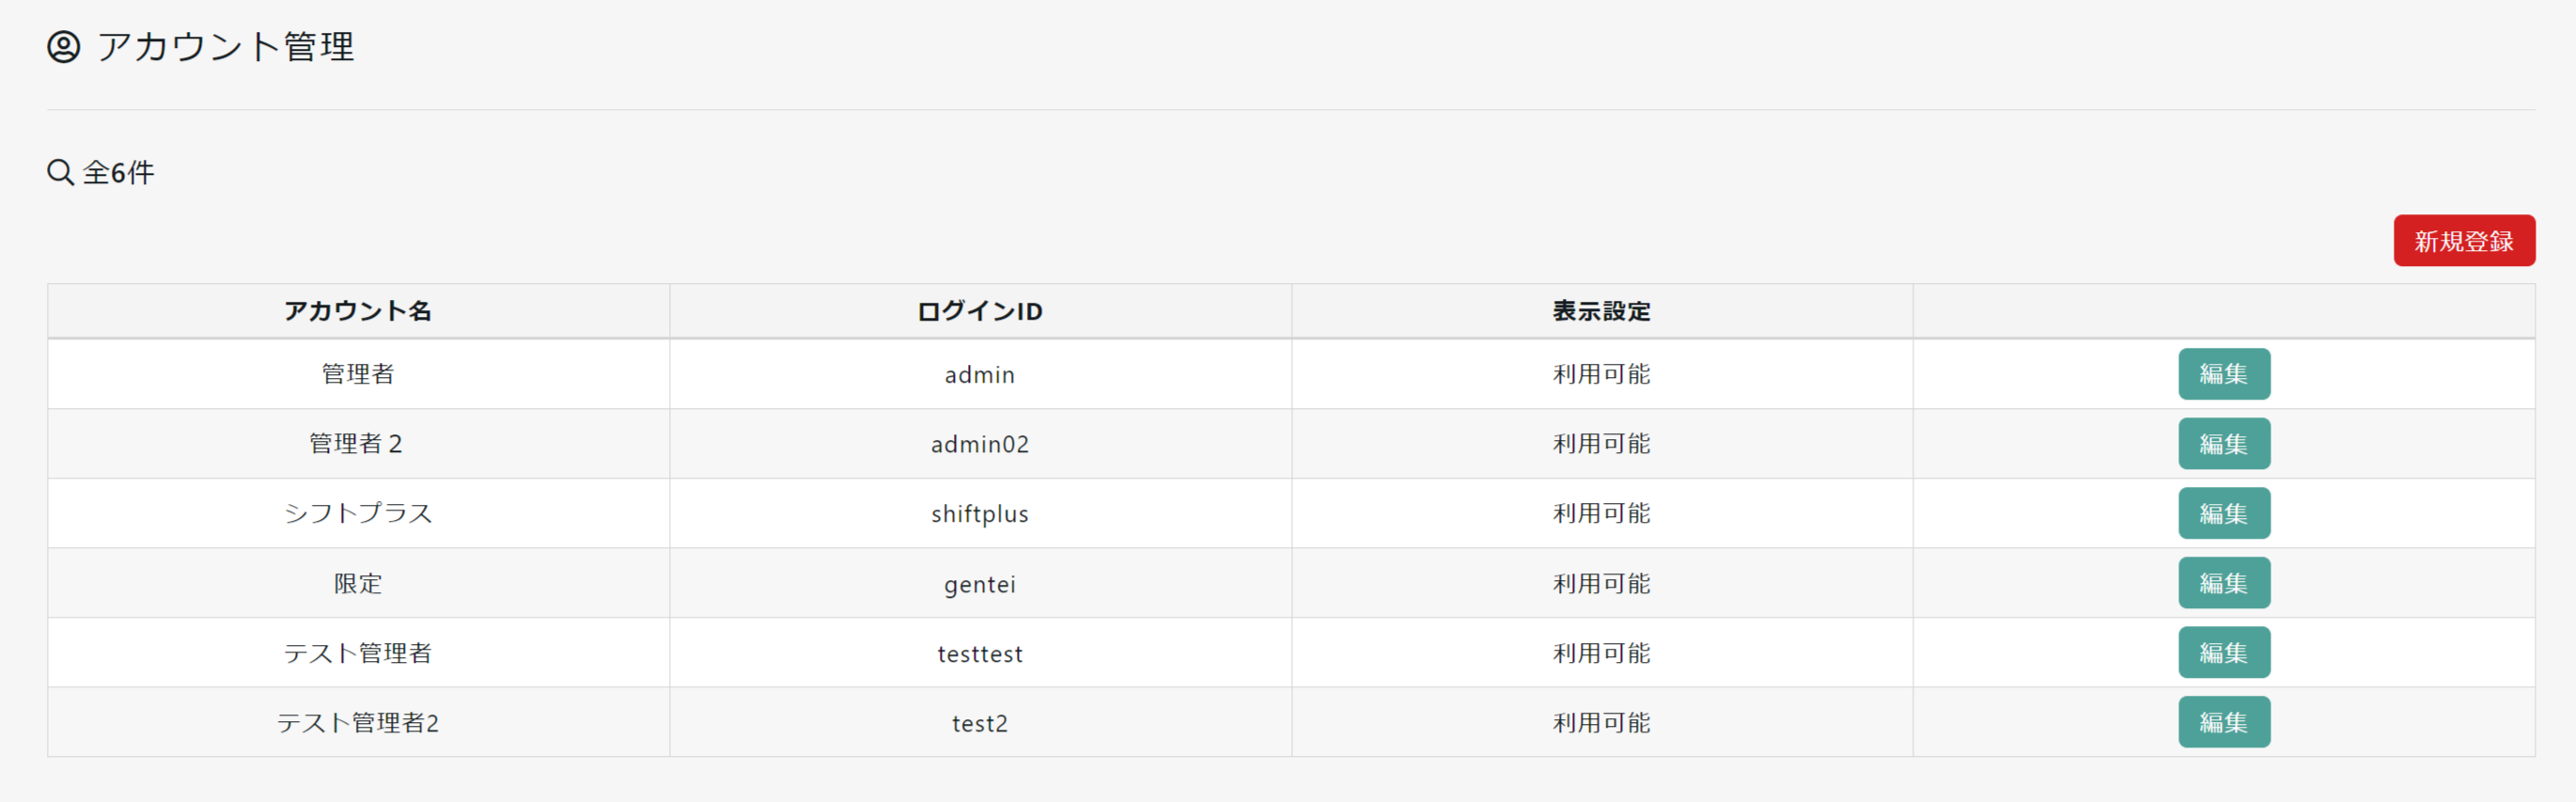Select the 管理者 account name cell
Screen dimensions: 2576x802
[x=358, y=374]
